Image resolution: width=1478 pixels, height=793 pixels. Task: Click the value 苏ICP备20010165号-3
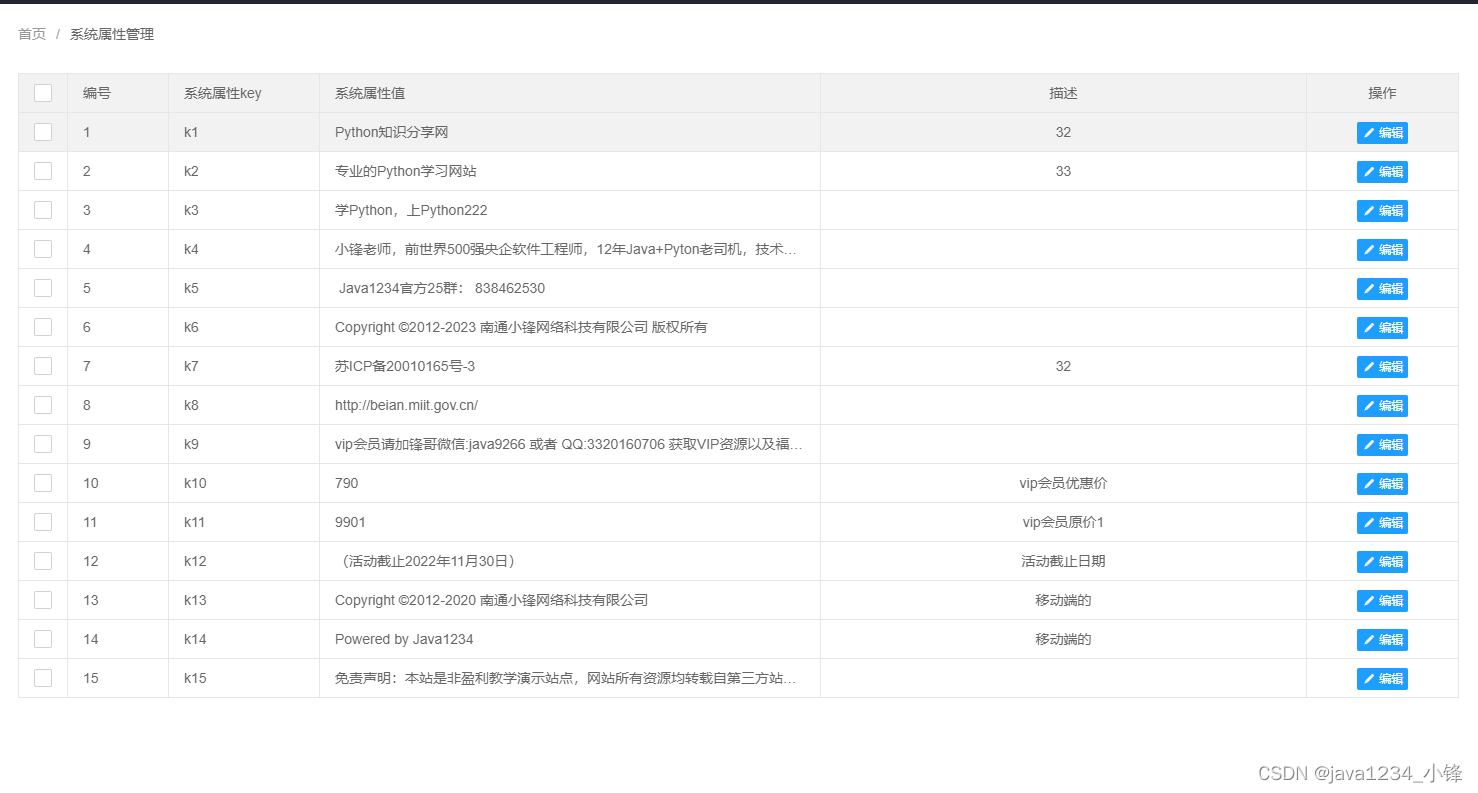pos(405,366)
